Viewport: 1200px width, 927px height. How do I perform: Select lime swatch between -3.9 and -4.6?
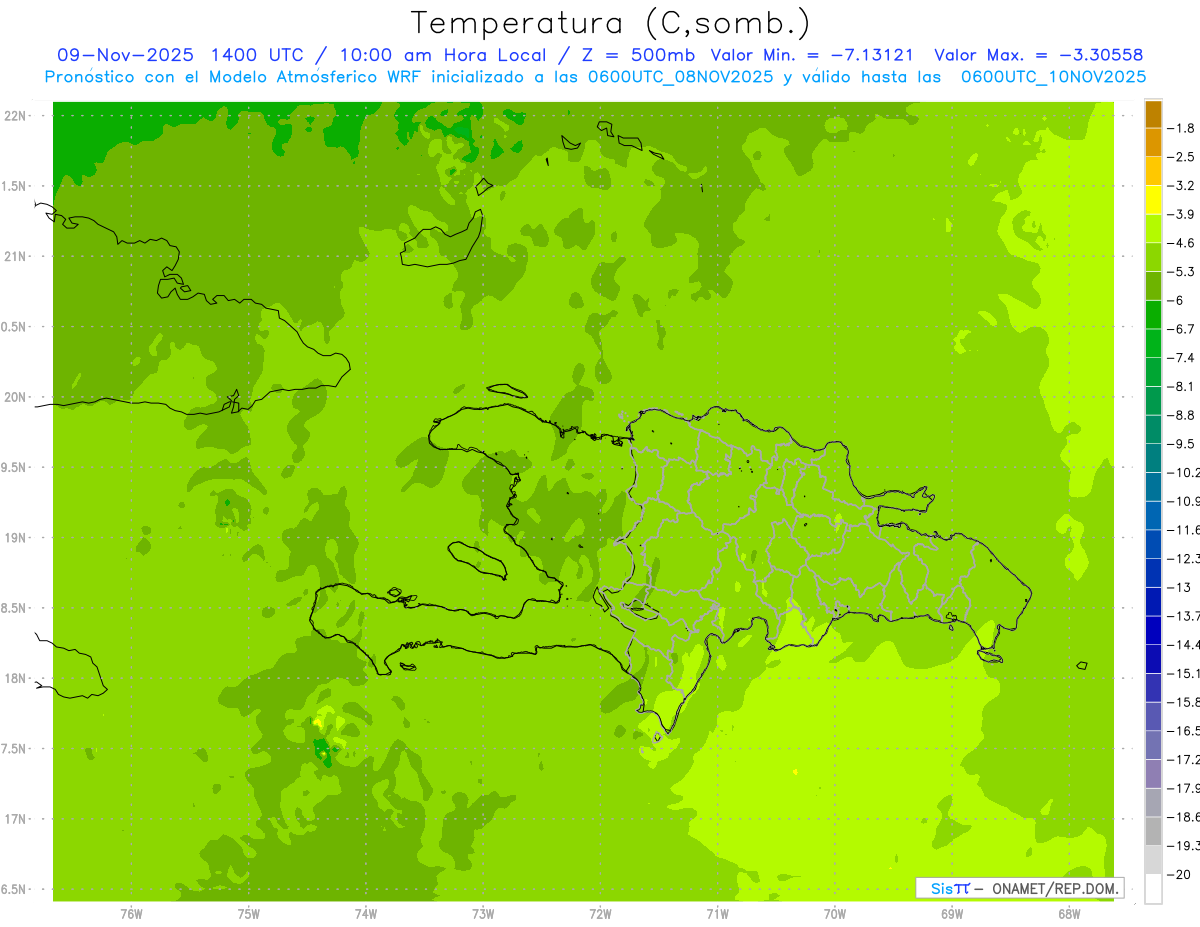point(1153,228)
